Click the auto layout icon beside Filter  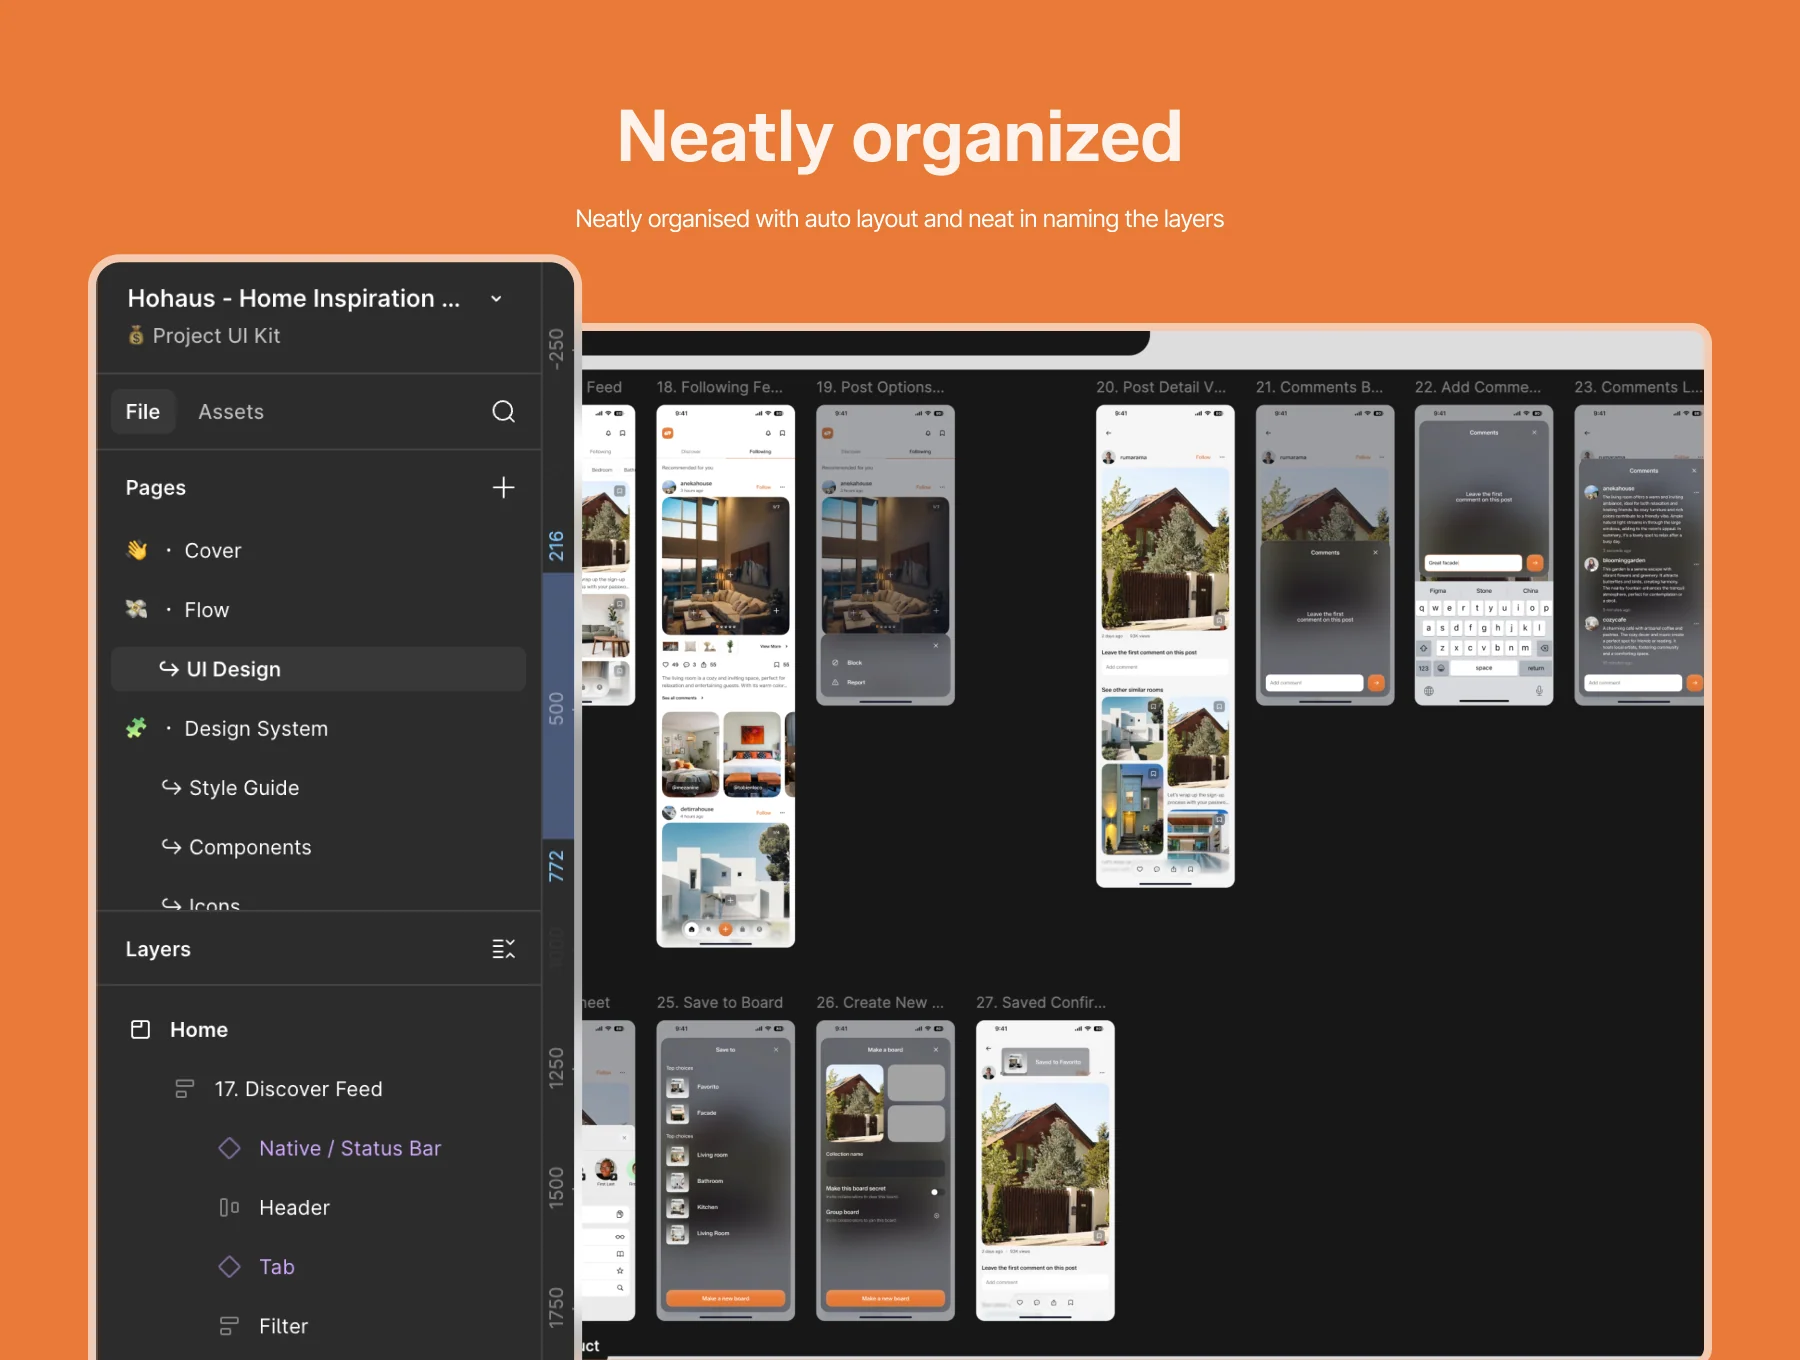pos(229,1326)
